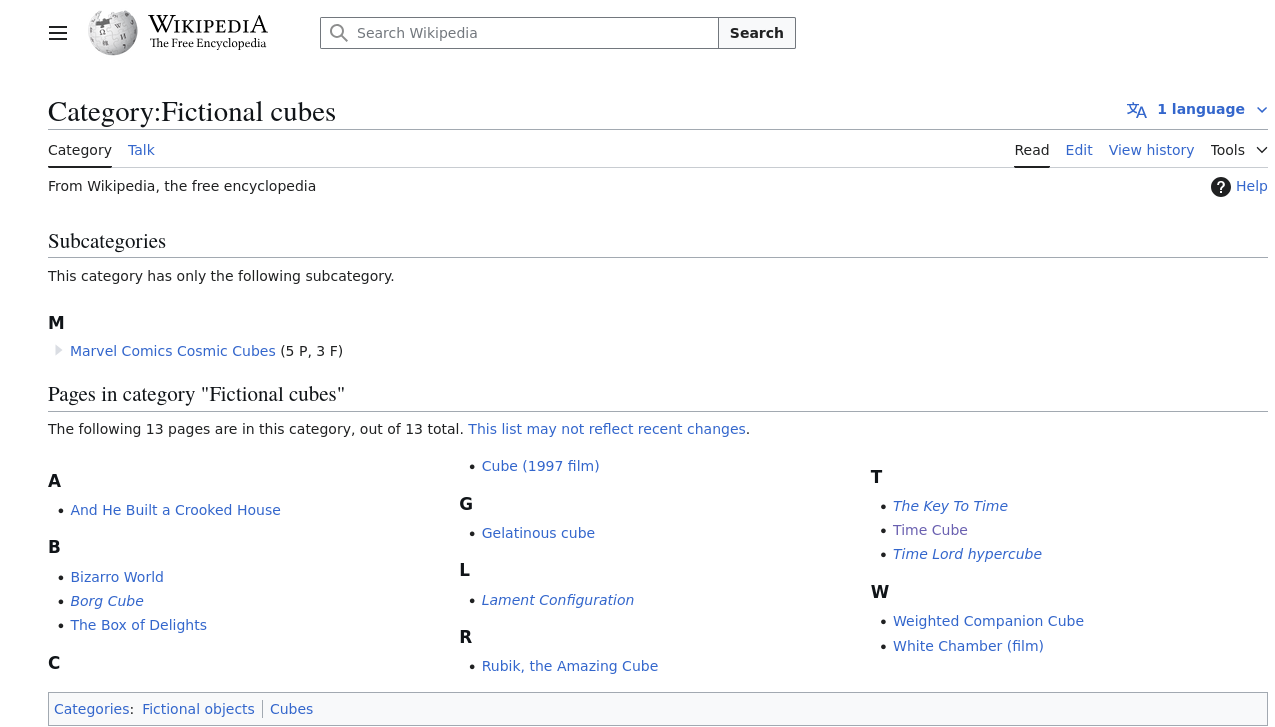The width and height of the screenshot is (1275, 727).
Task: Select the Read tab
Action: [1032, 150]
